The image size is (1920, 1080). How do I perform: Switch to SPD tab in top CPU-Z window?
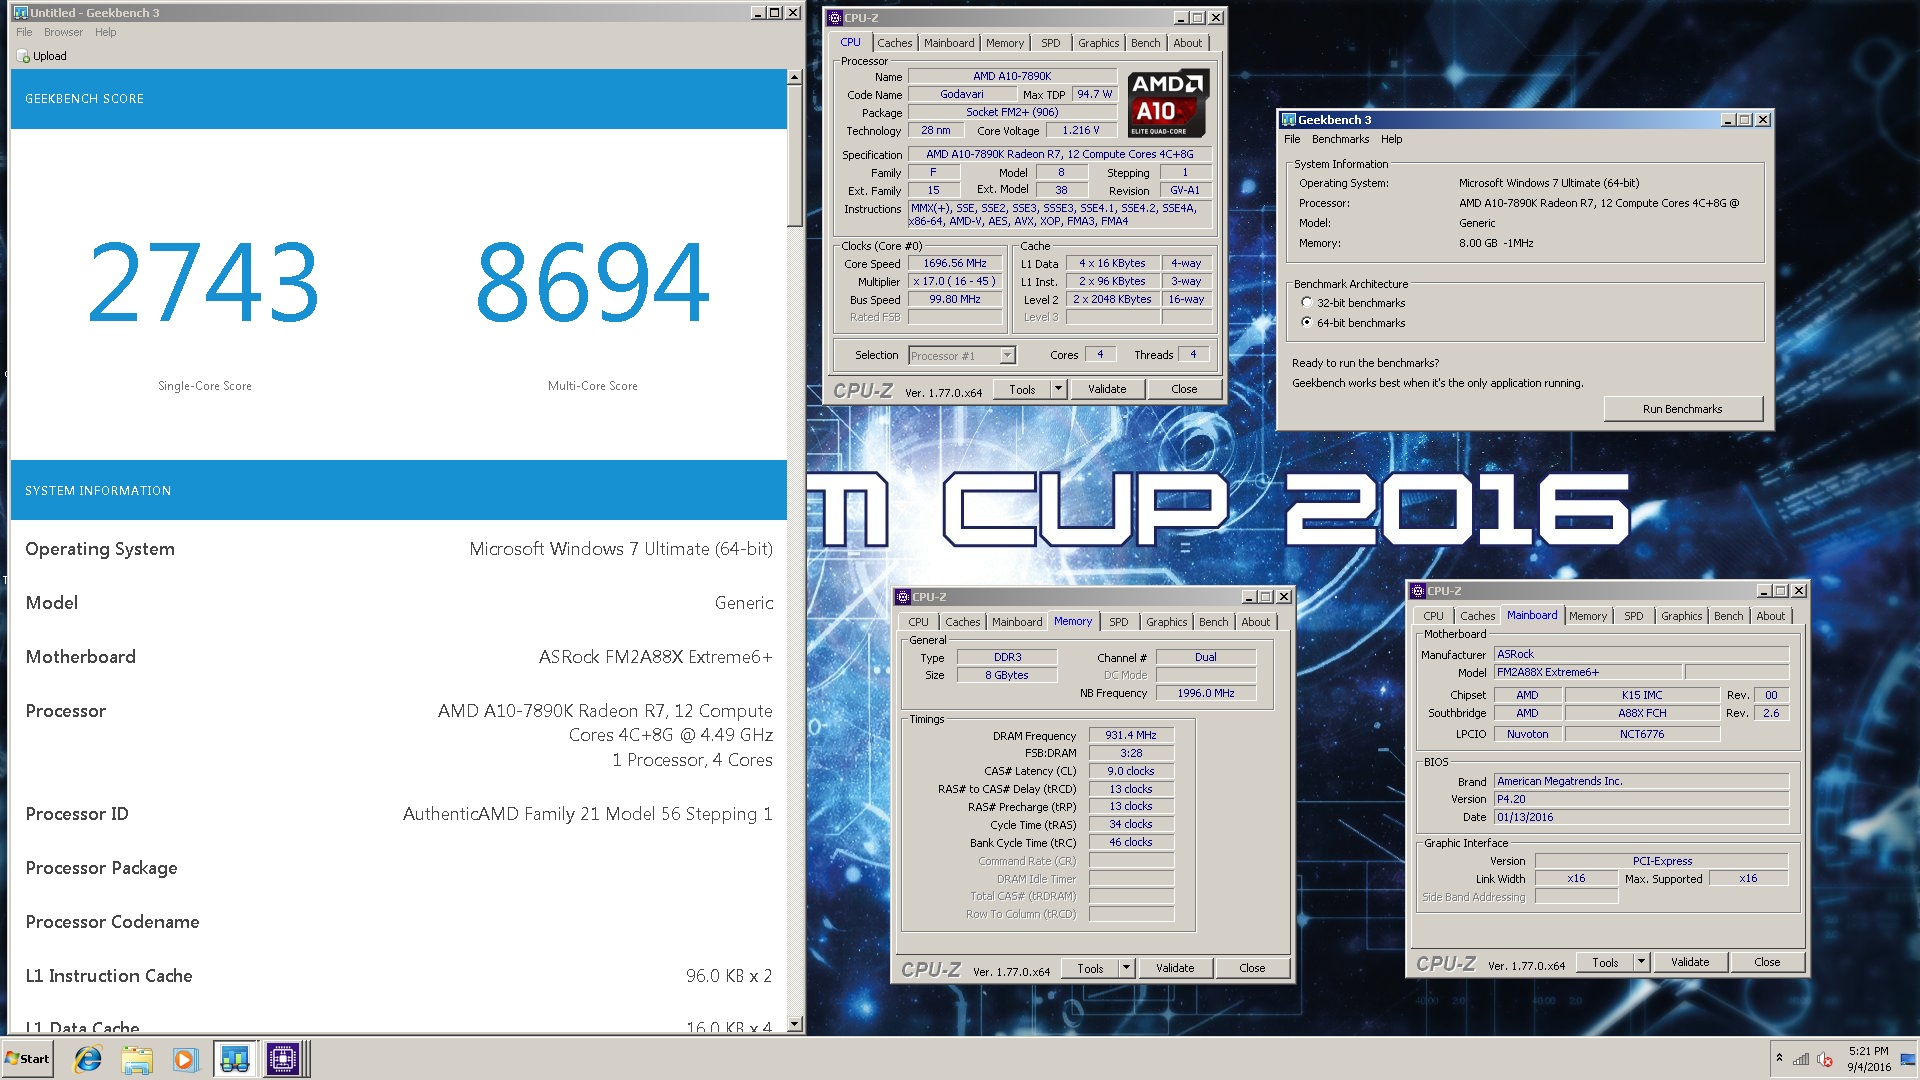tap(1050, 43)
